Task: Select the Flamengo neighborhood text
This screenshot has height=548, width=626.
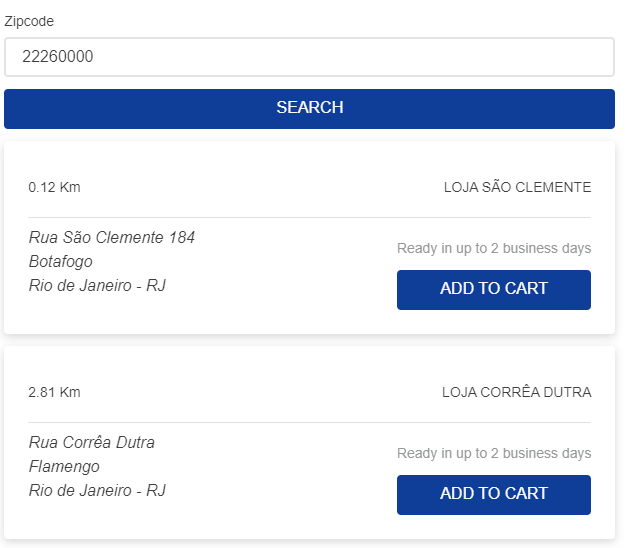Action: (64, 466)
